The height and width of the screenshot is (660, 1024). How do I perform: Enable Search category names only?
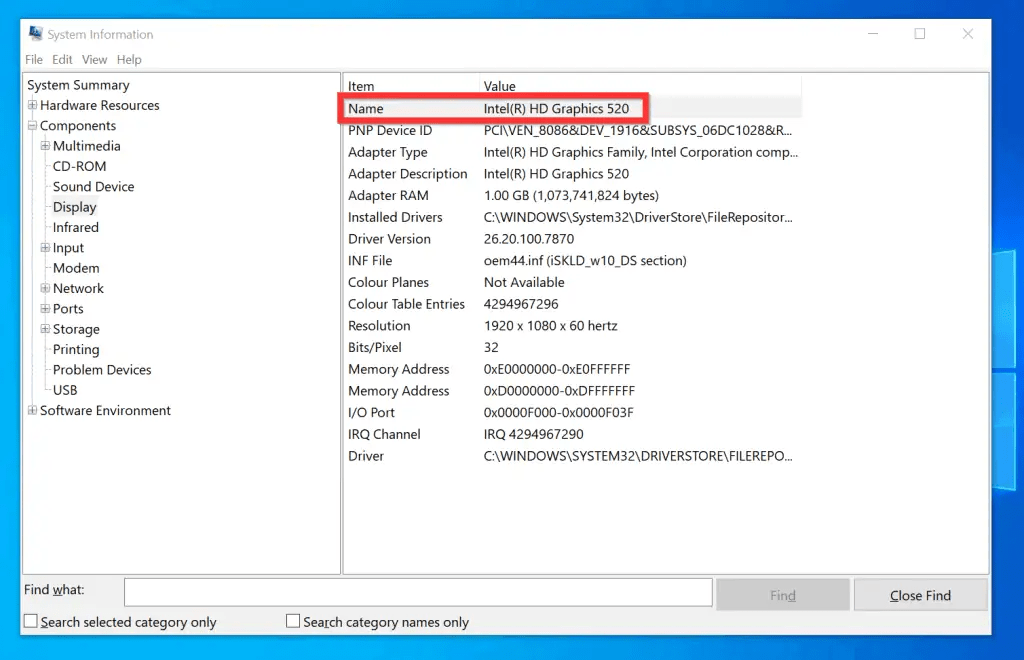pos(292,621)
